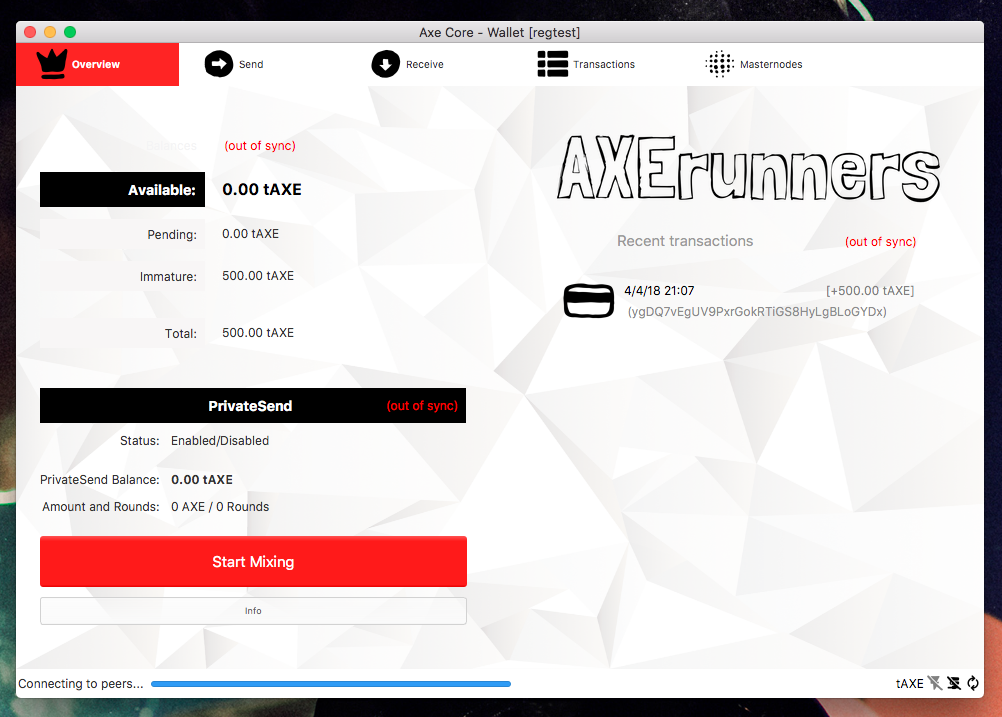
Task: Click out of sync warning beside Balances
Action: click(x=260, y=146)
